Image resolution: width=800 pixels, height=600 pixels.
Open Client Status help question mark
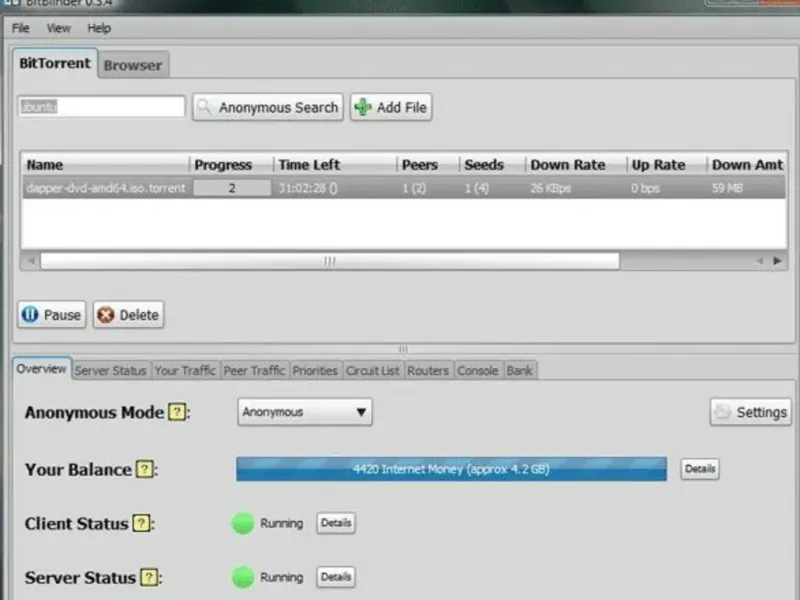141,523
